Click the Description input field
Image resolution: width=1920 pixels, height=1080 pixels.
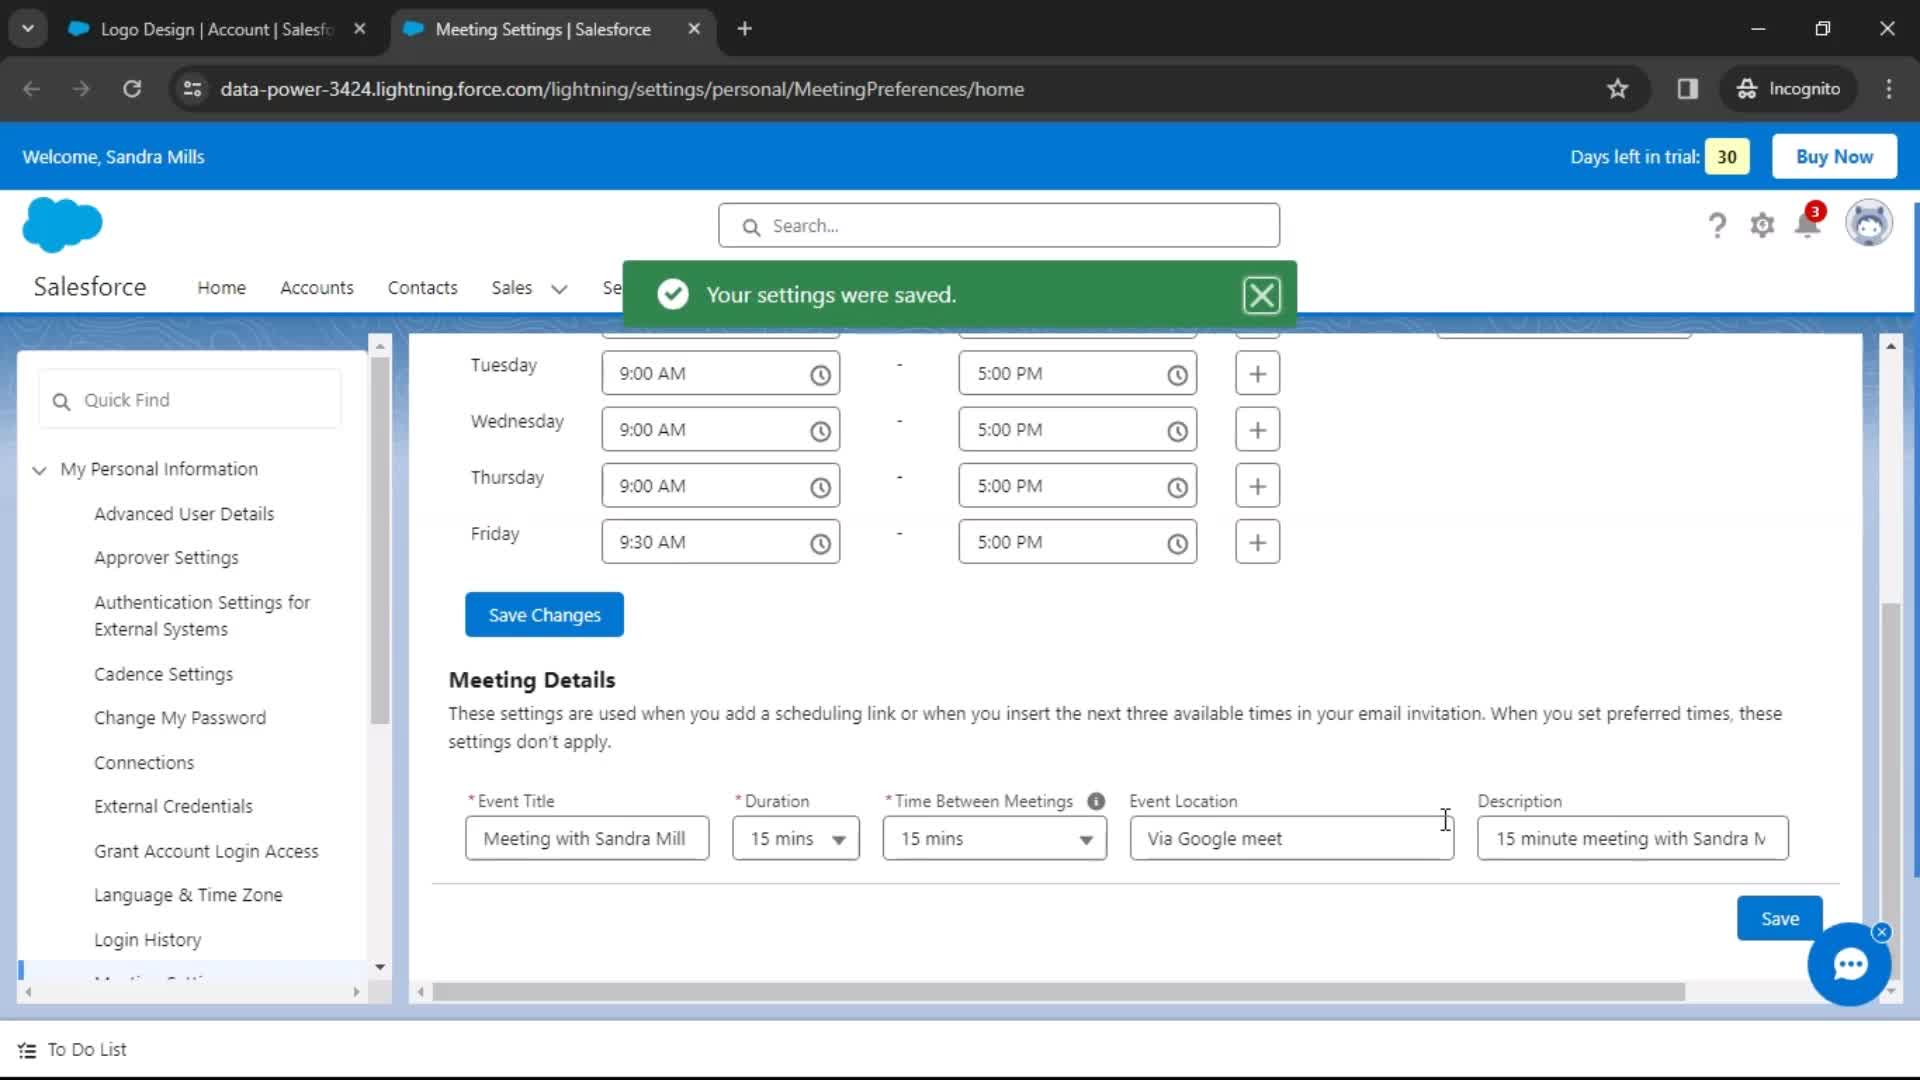1632,839
